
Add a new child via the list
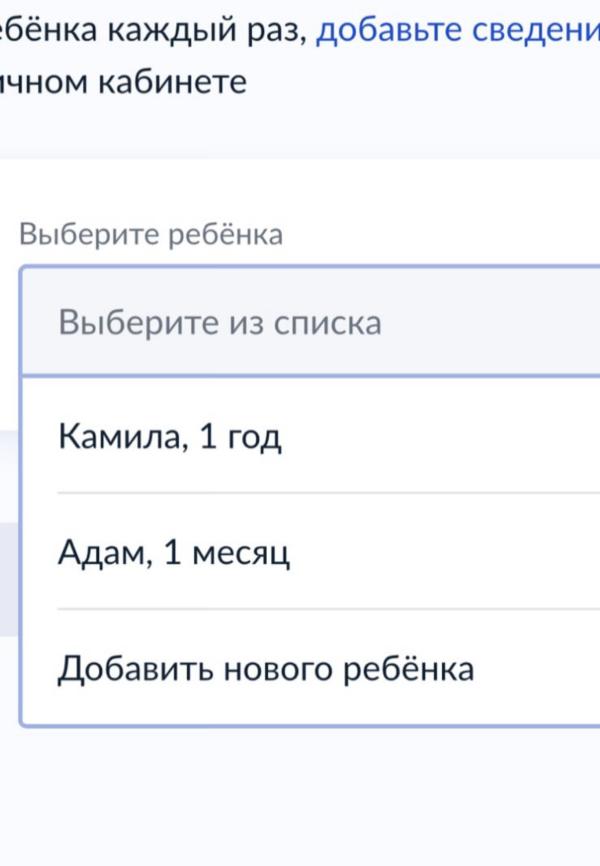[x=265, y=668]
